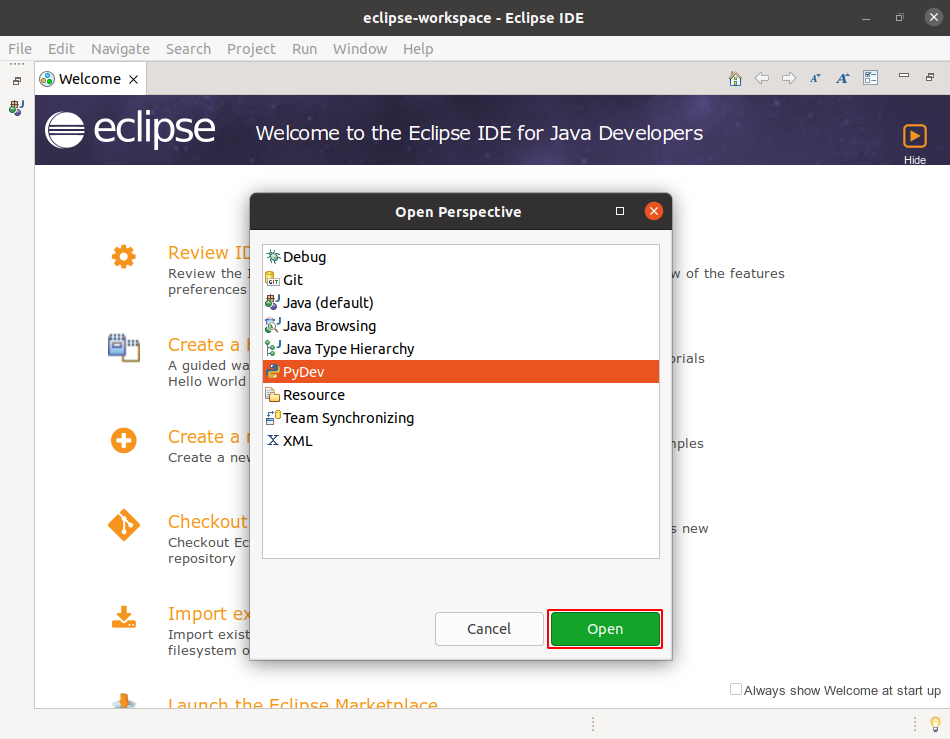
Task: Close the Welcome tab
Action: click(133, 79)
